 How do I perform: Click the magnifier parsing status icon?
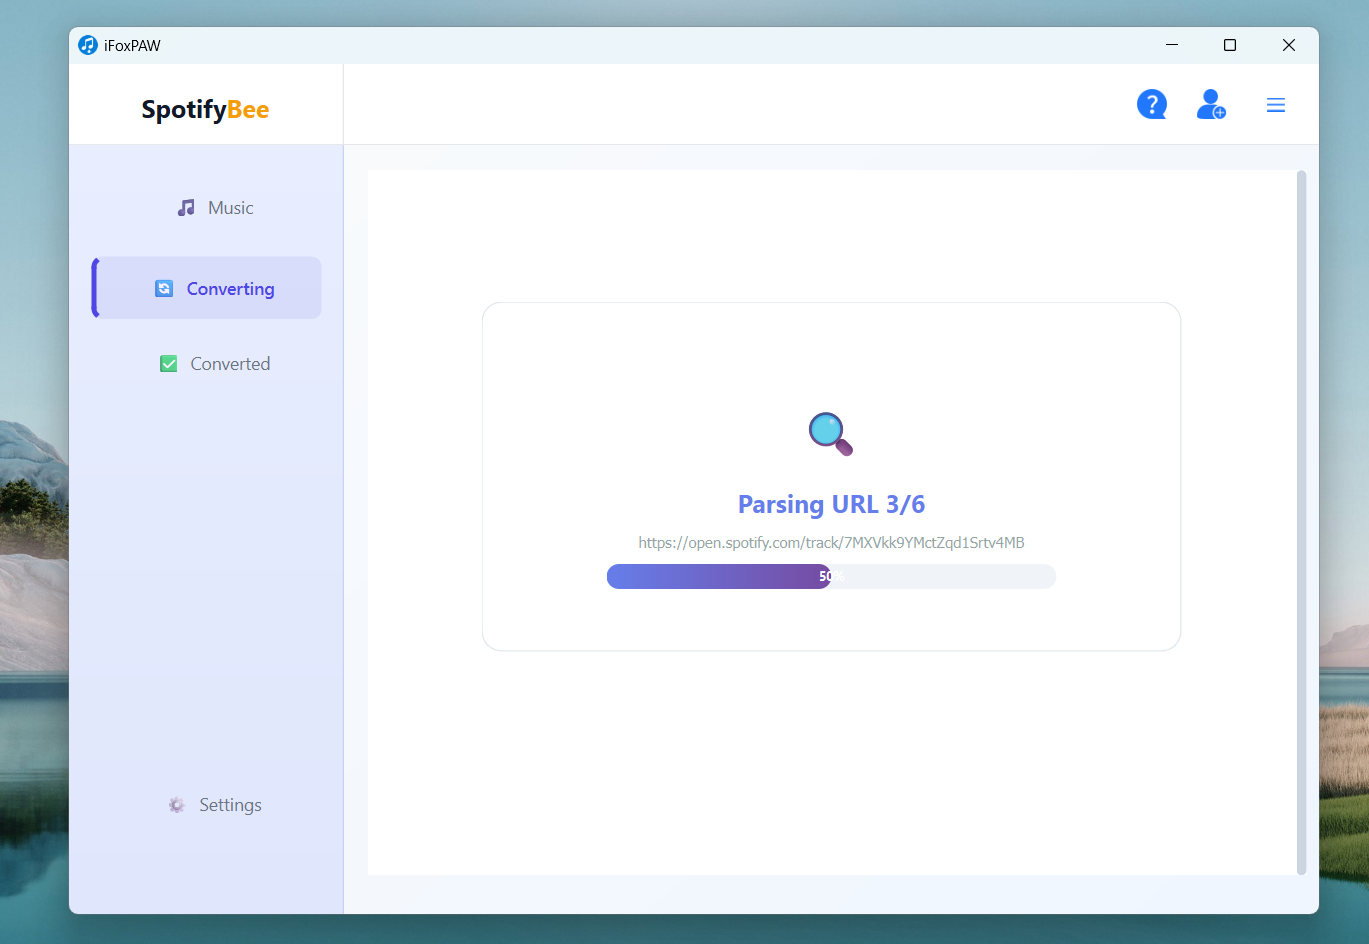(830, 433)
